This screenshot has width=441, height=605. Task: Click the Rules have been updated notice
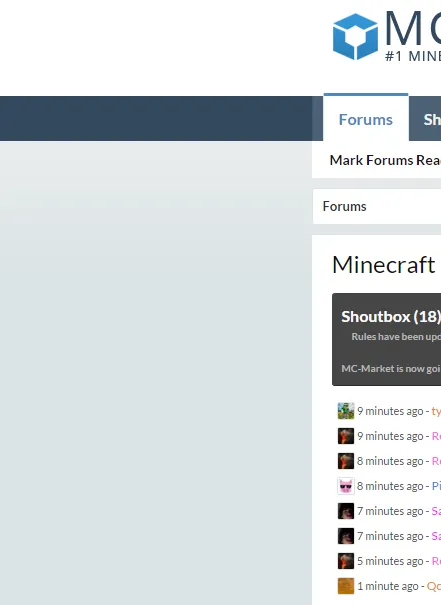pos(396,336)
